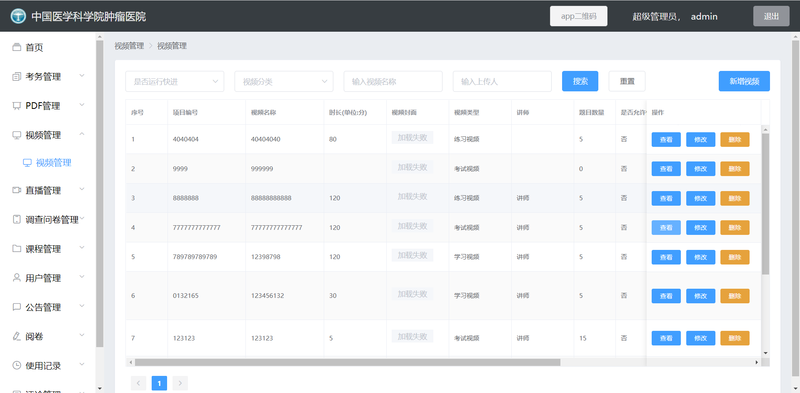The width and height of the screenshot is (800, 393).
Task: Click the 阅卷 pencil icon
Action: click(16, 336)
